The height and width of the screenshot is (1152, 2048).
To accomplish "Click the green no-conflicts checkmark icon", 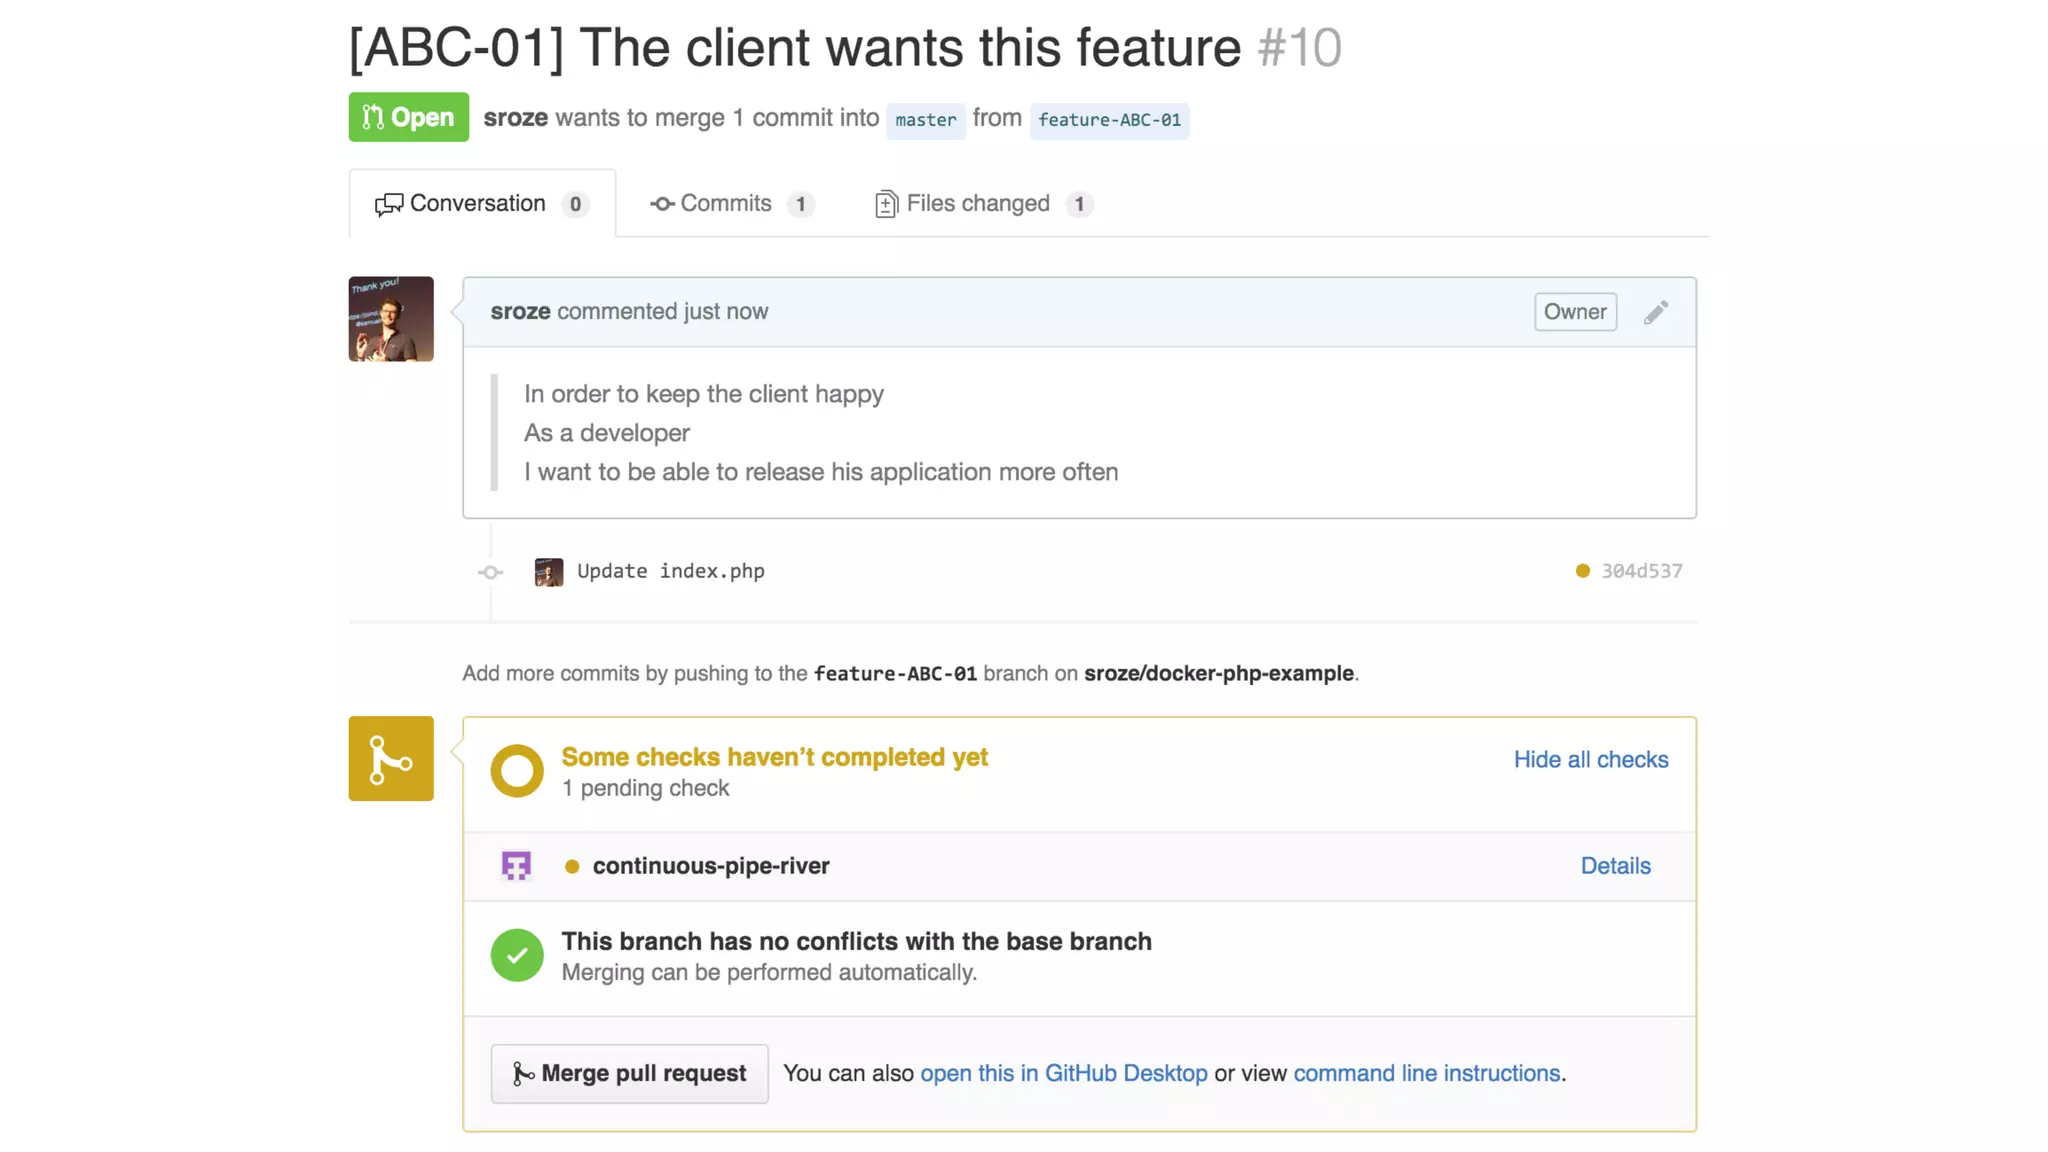I will pos(517,956).
